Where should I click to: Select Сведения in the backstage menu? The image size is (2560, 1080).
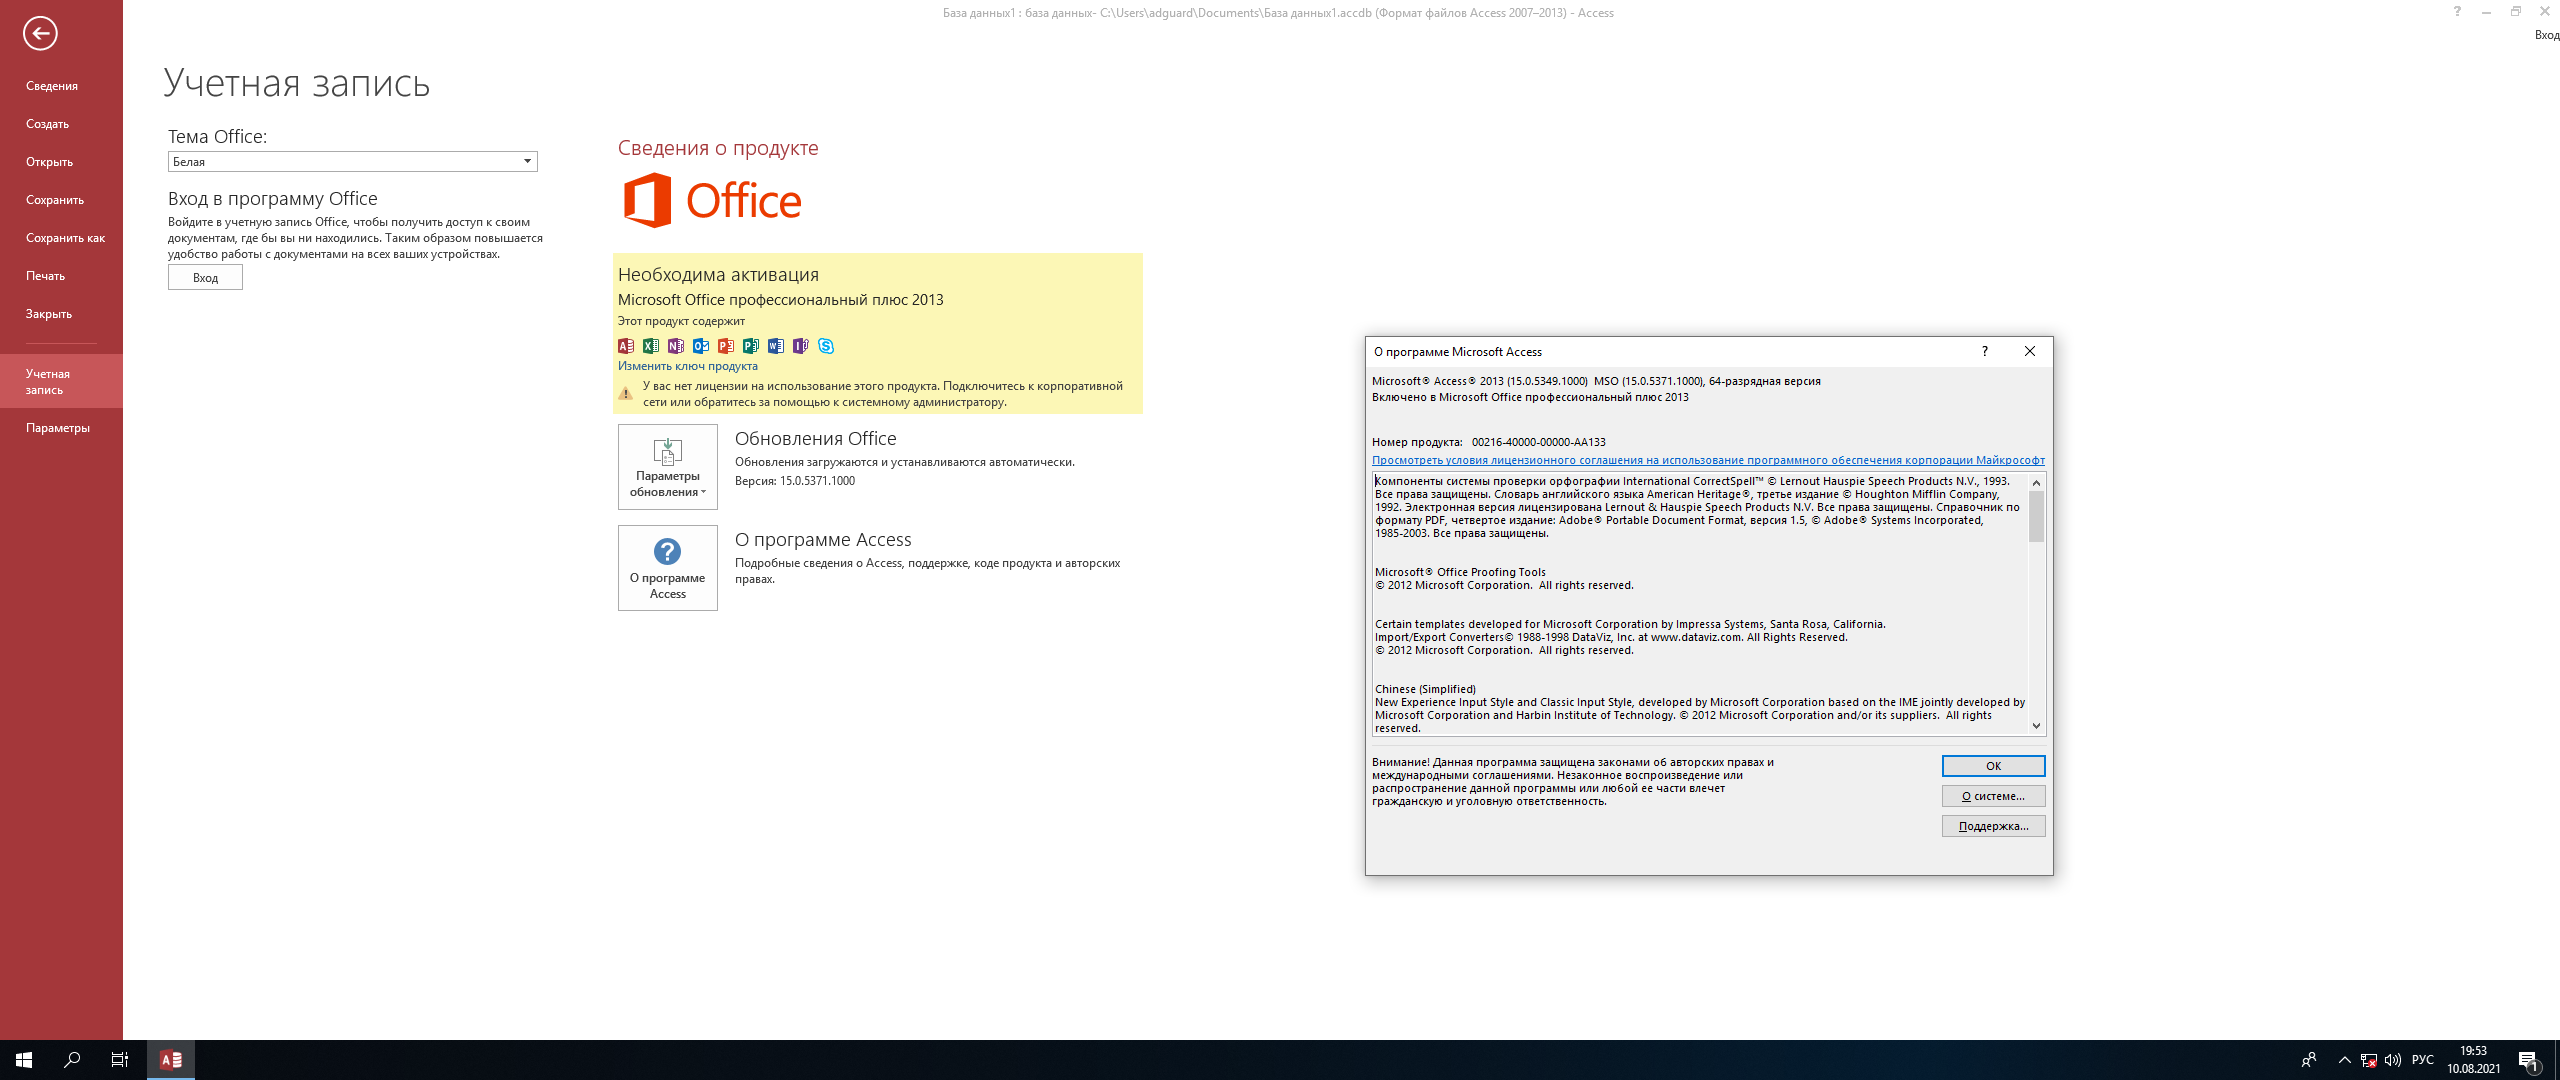(52, 86)
